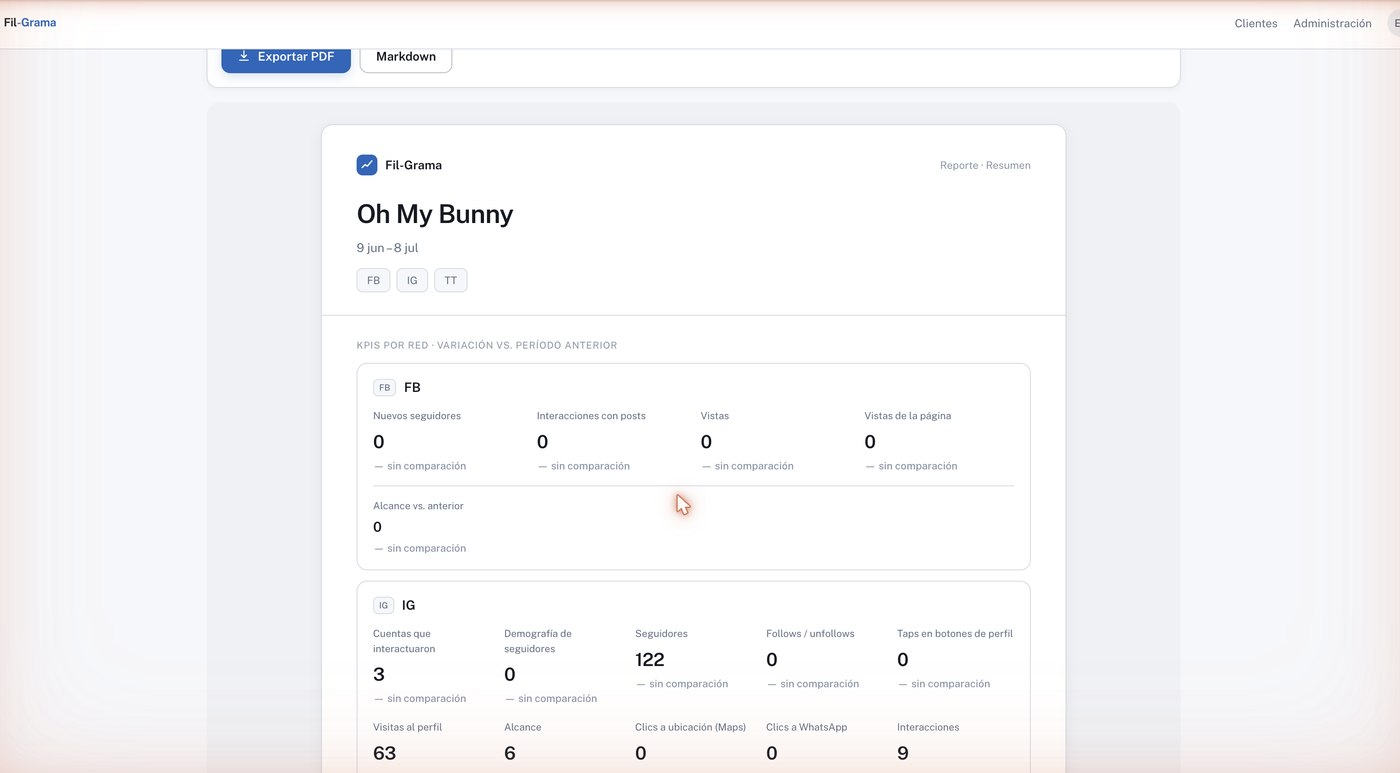Click the date range 9 jun – 8 jul
Viewport: 1400px width, 773px height.
point(388,248)
